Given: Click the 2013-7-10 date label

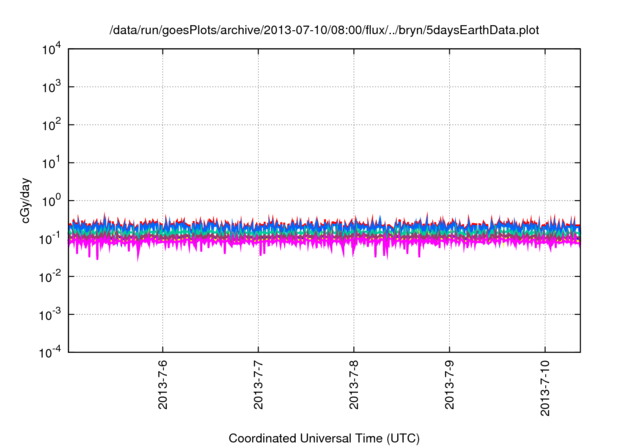Looking at the screenshot, I should tap(545, 388).
